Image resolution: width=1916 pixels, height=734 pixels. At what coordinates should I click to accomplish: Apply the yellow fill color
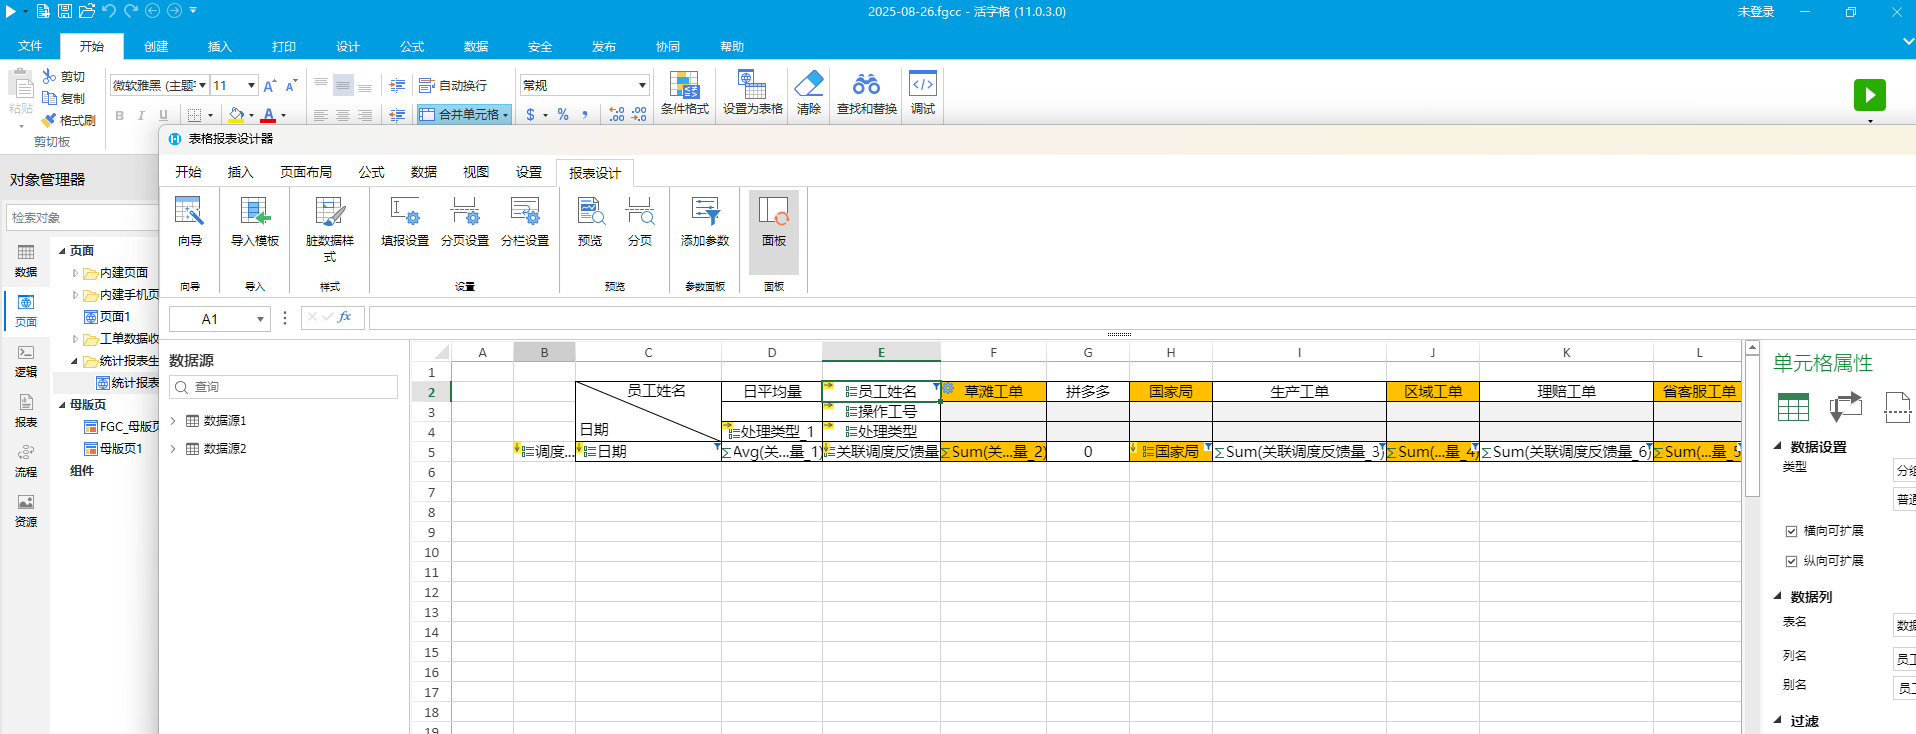[x=236, y=115]
